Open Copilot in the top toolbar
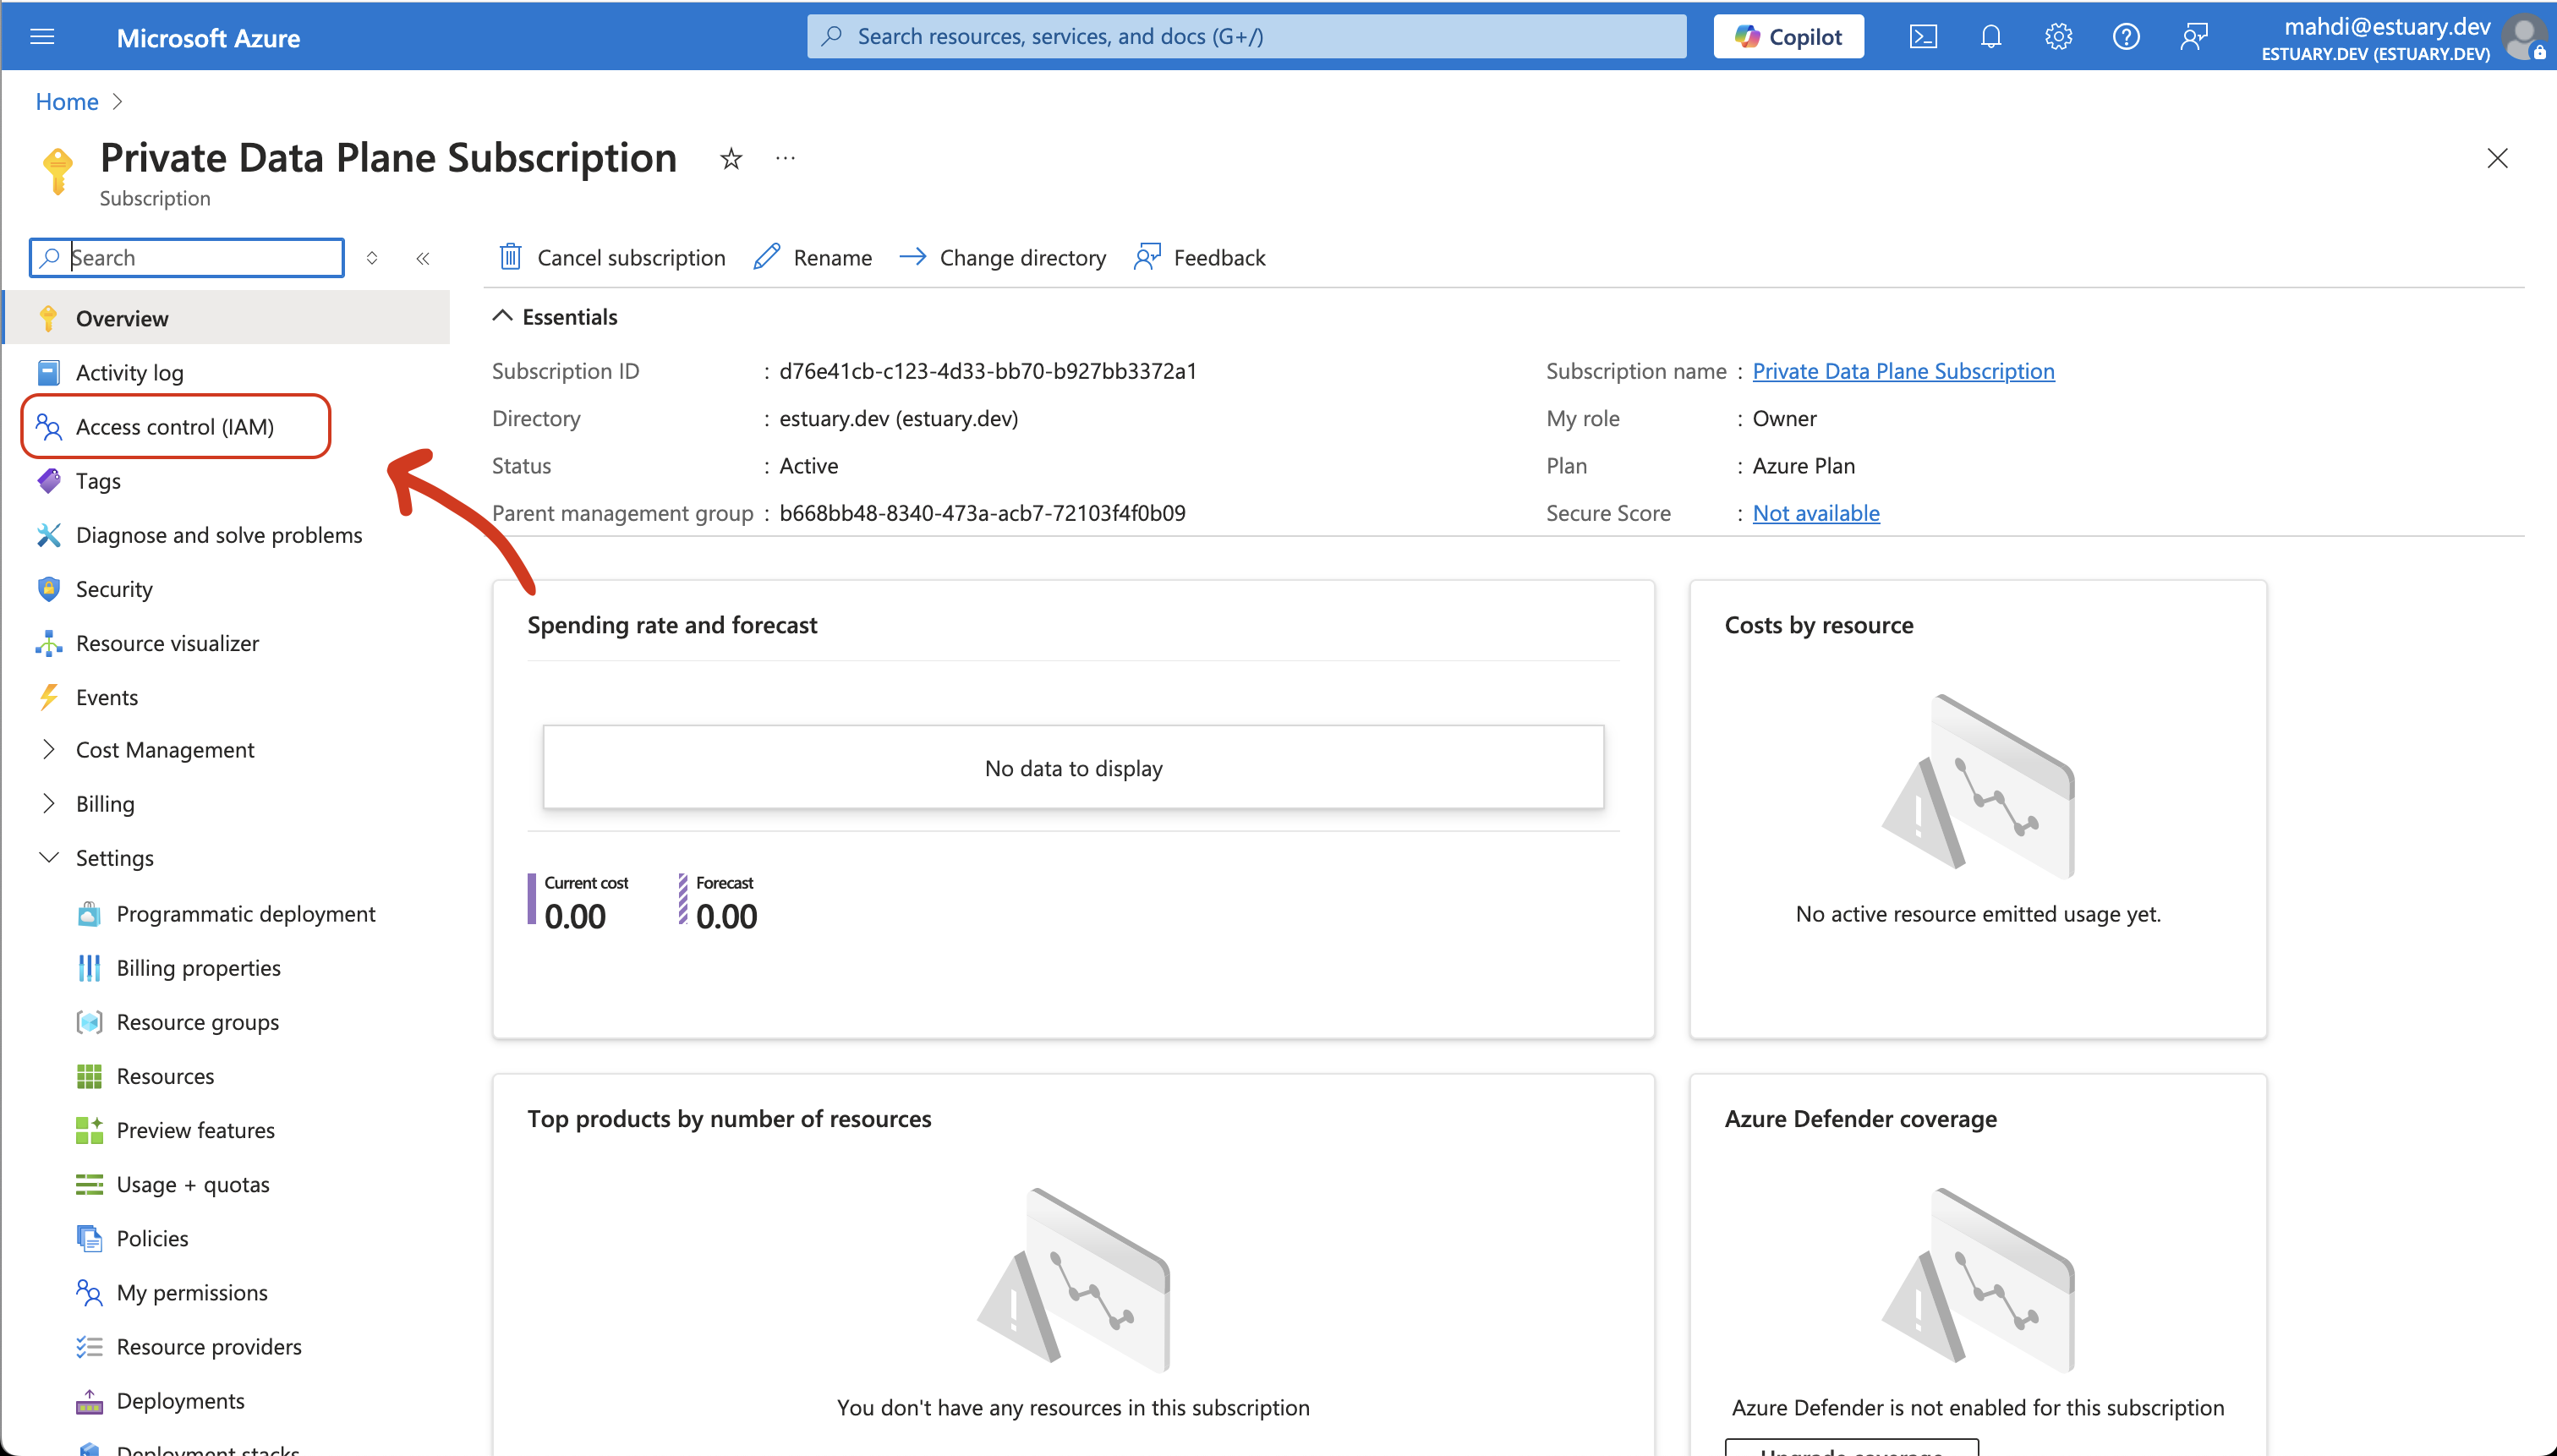Image resolution: width=2557 pixels, height=1456 pixels. (1787, 36)
